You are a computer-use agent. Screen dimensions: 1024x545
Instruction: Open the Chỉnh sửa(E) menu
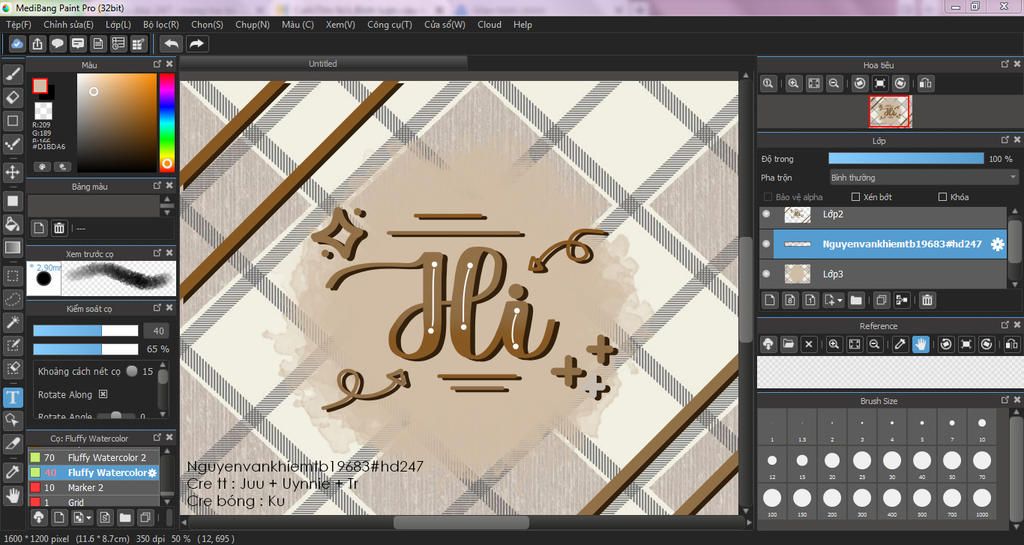tap(69, 24)
